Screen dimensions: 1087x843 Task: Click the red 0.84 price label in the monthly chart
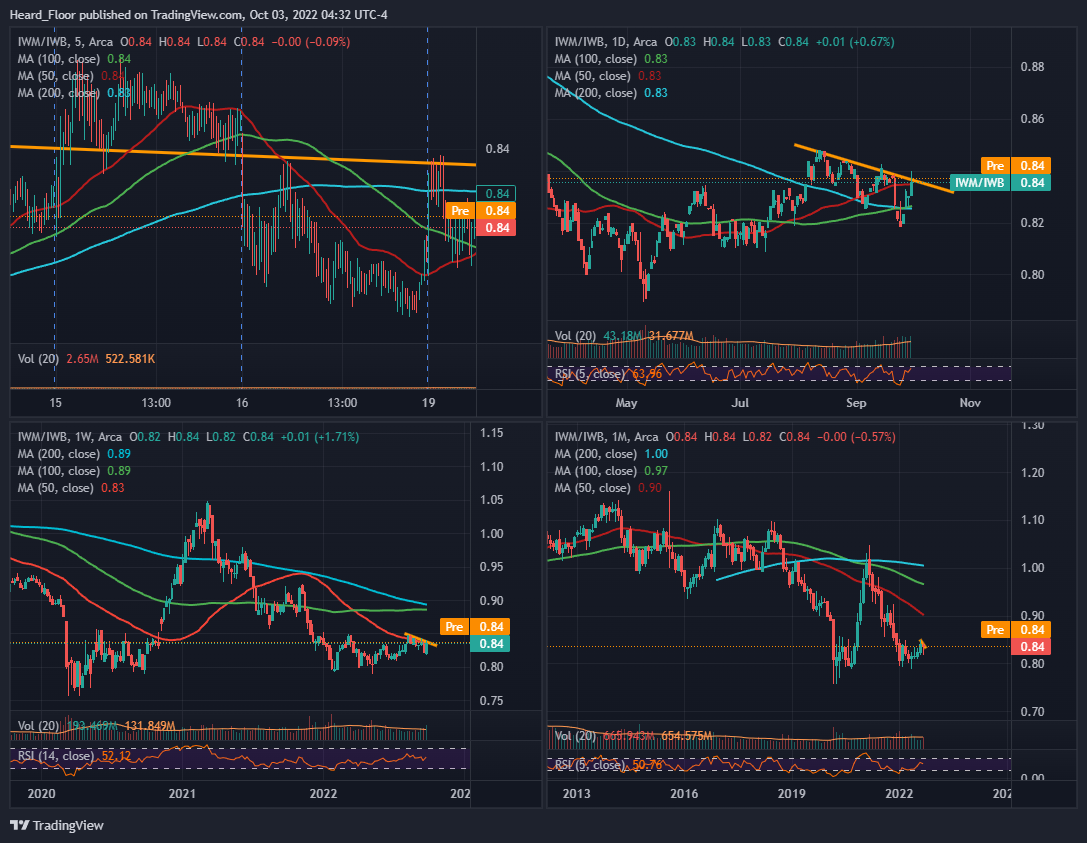click(1032, 646)
